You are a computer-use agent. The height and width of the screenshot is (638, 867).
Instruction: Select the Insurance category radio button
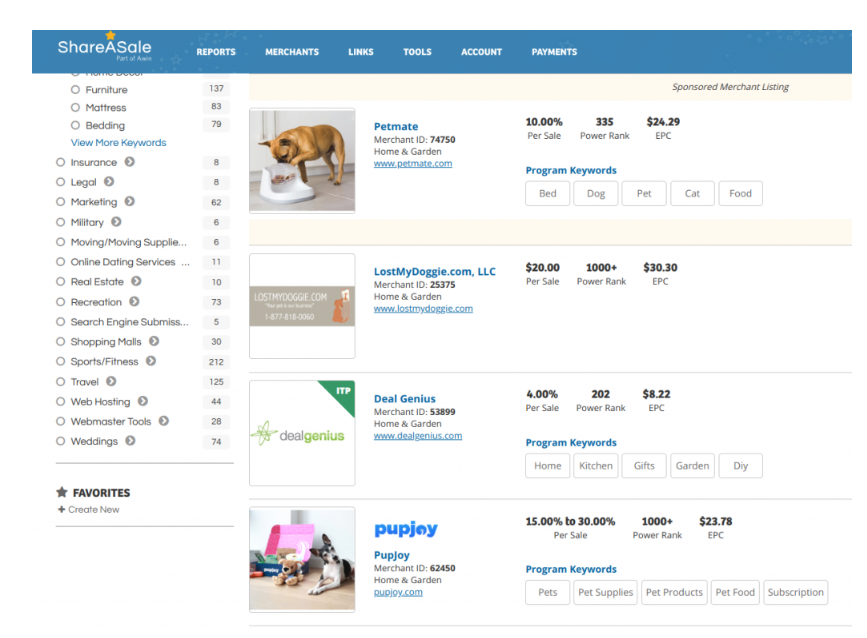click(60, 162)
